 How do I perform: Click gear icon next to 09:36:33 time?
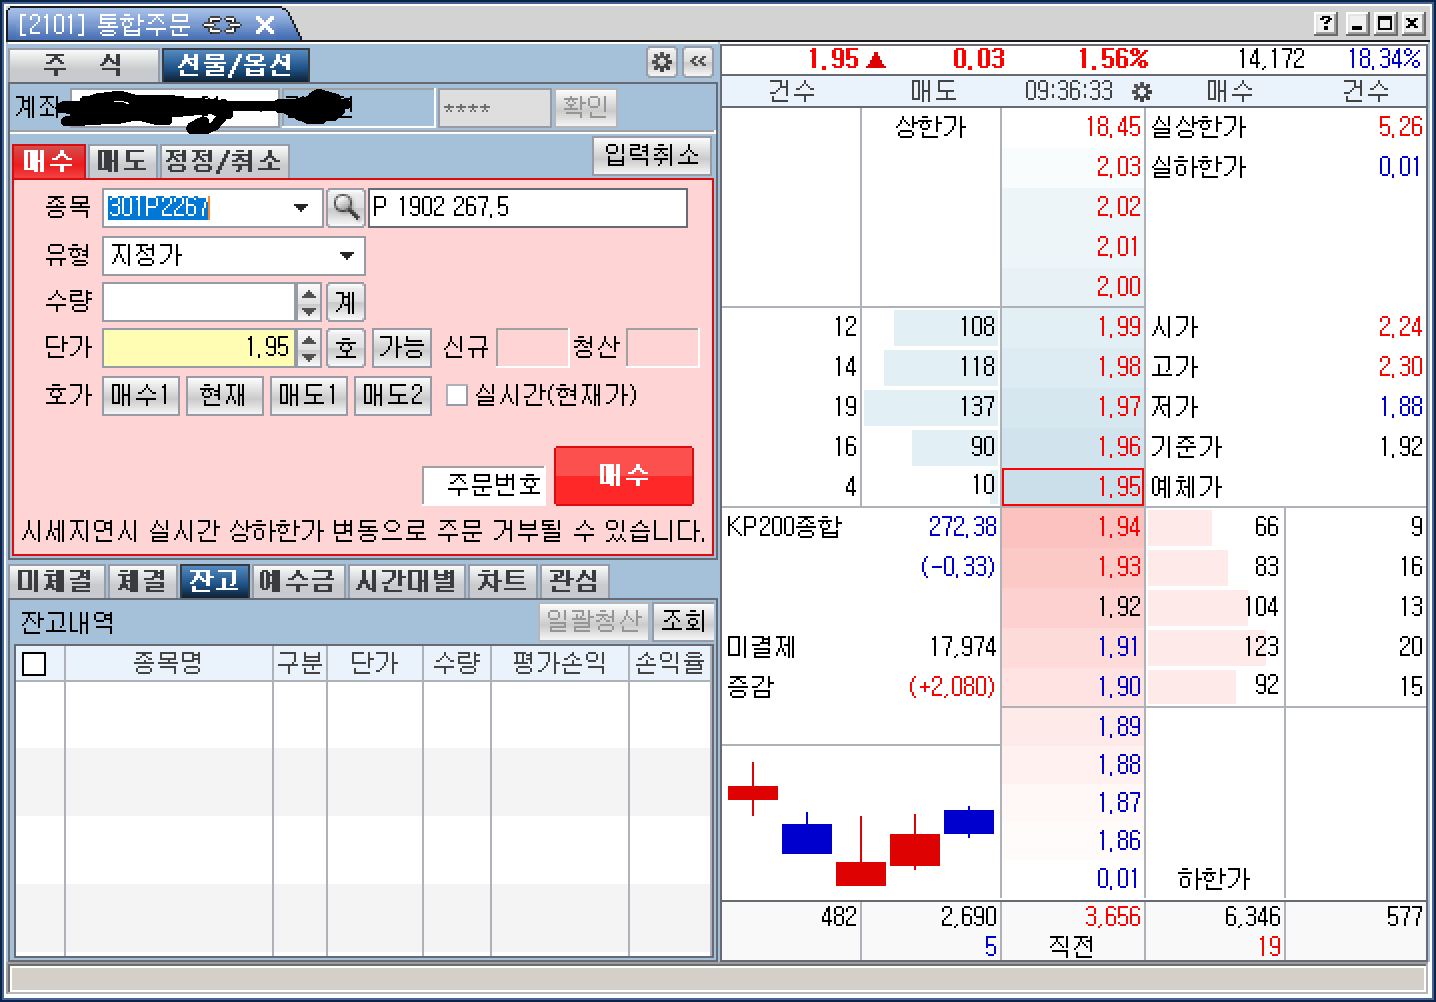pyautogui.click(x=1142, y=92)
